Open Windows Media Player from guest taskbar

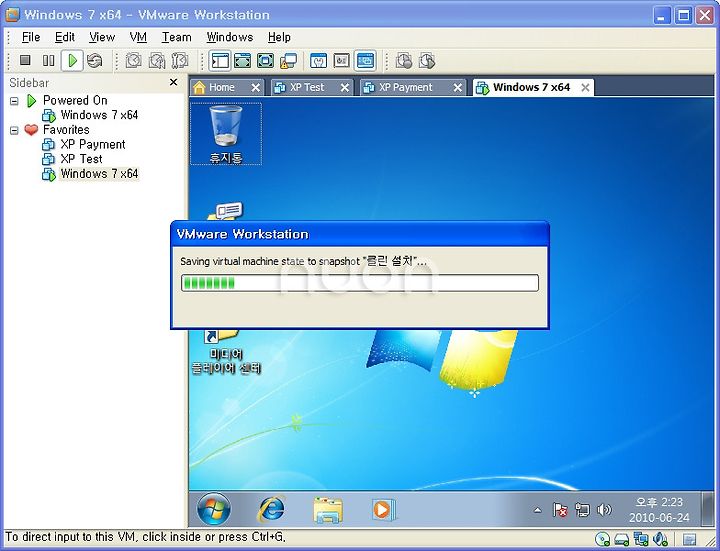[383, 510]
